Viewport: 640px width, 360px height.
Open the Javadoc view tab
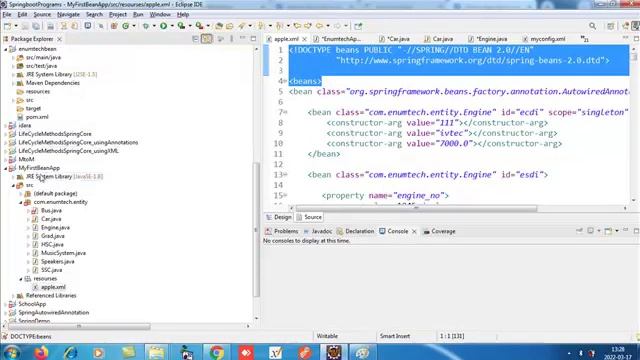coord(318,231)
